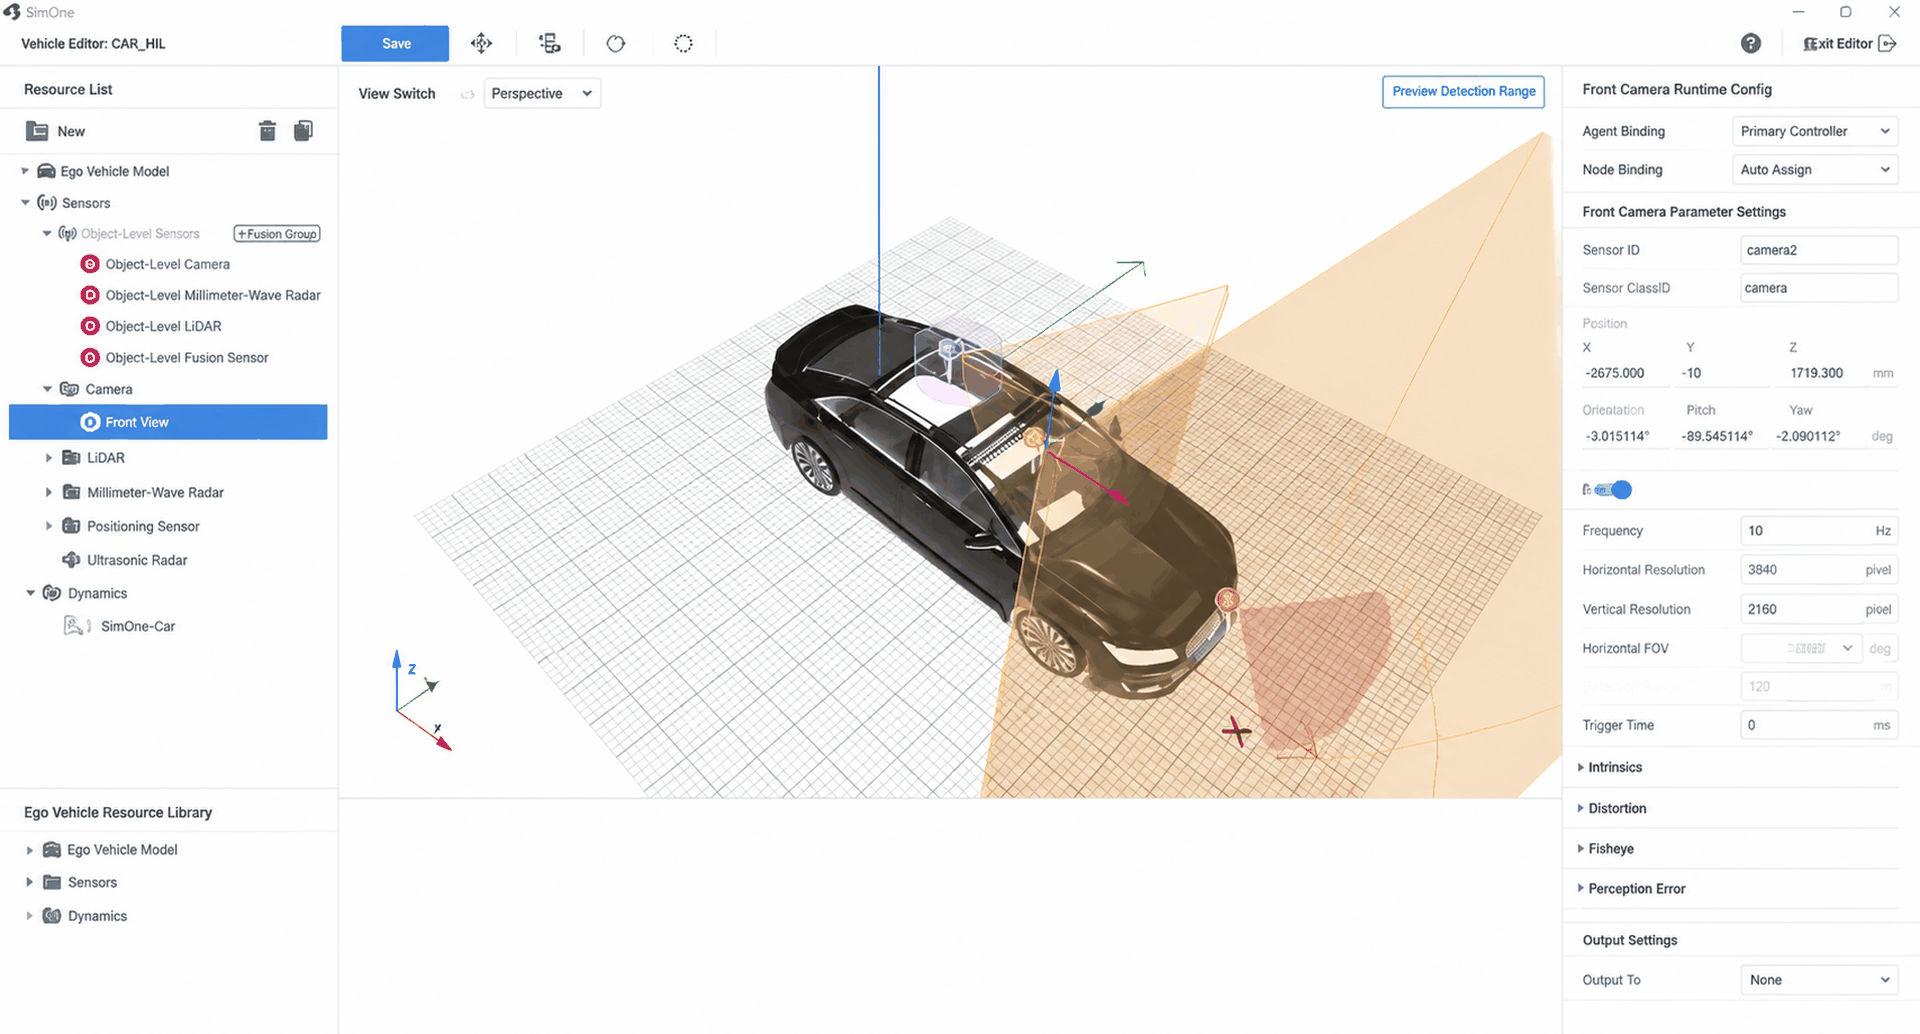Screen dimensions: 1920x1034
Task: Expand Ego Vehicle Model in Resource Library
Action: pos(29,850)
